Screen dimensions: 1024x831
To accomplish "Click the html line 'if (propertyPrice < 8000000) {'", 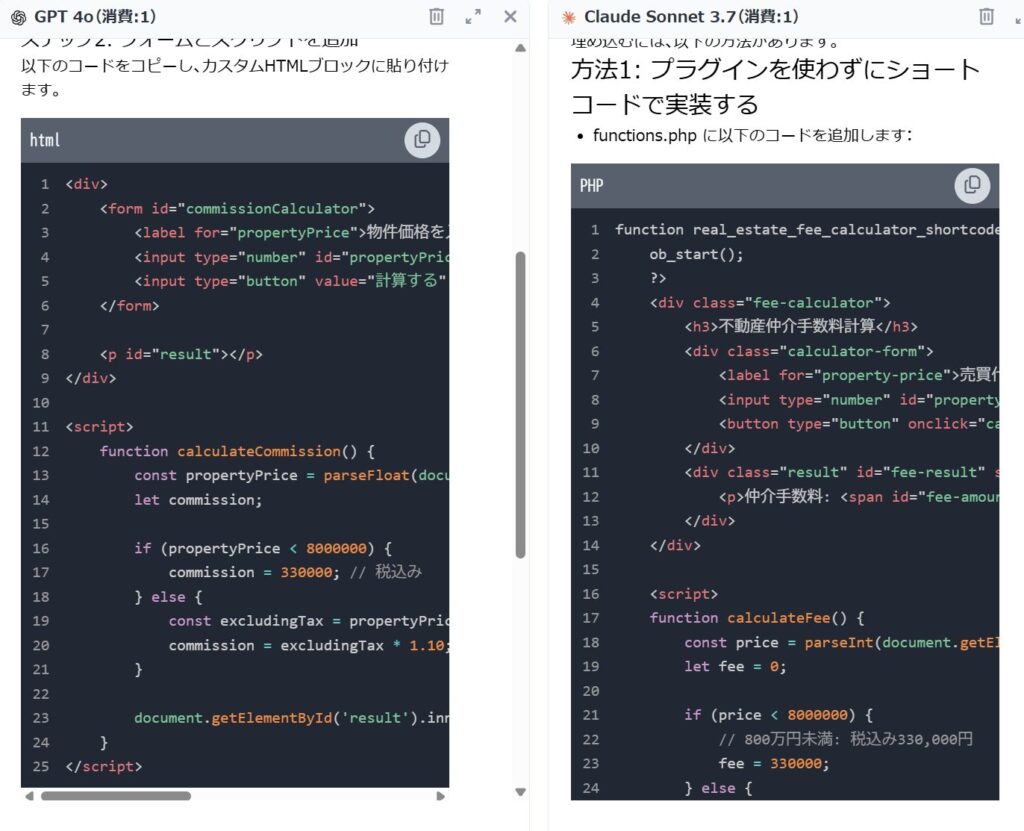I will point(263,548).
